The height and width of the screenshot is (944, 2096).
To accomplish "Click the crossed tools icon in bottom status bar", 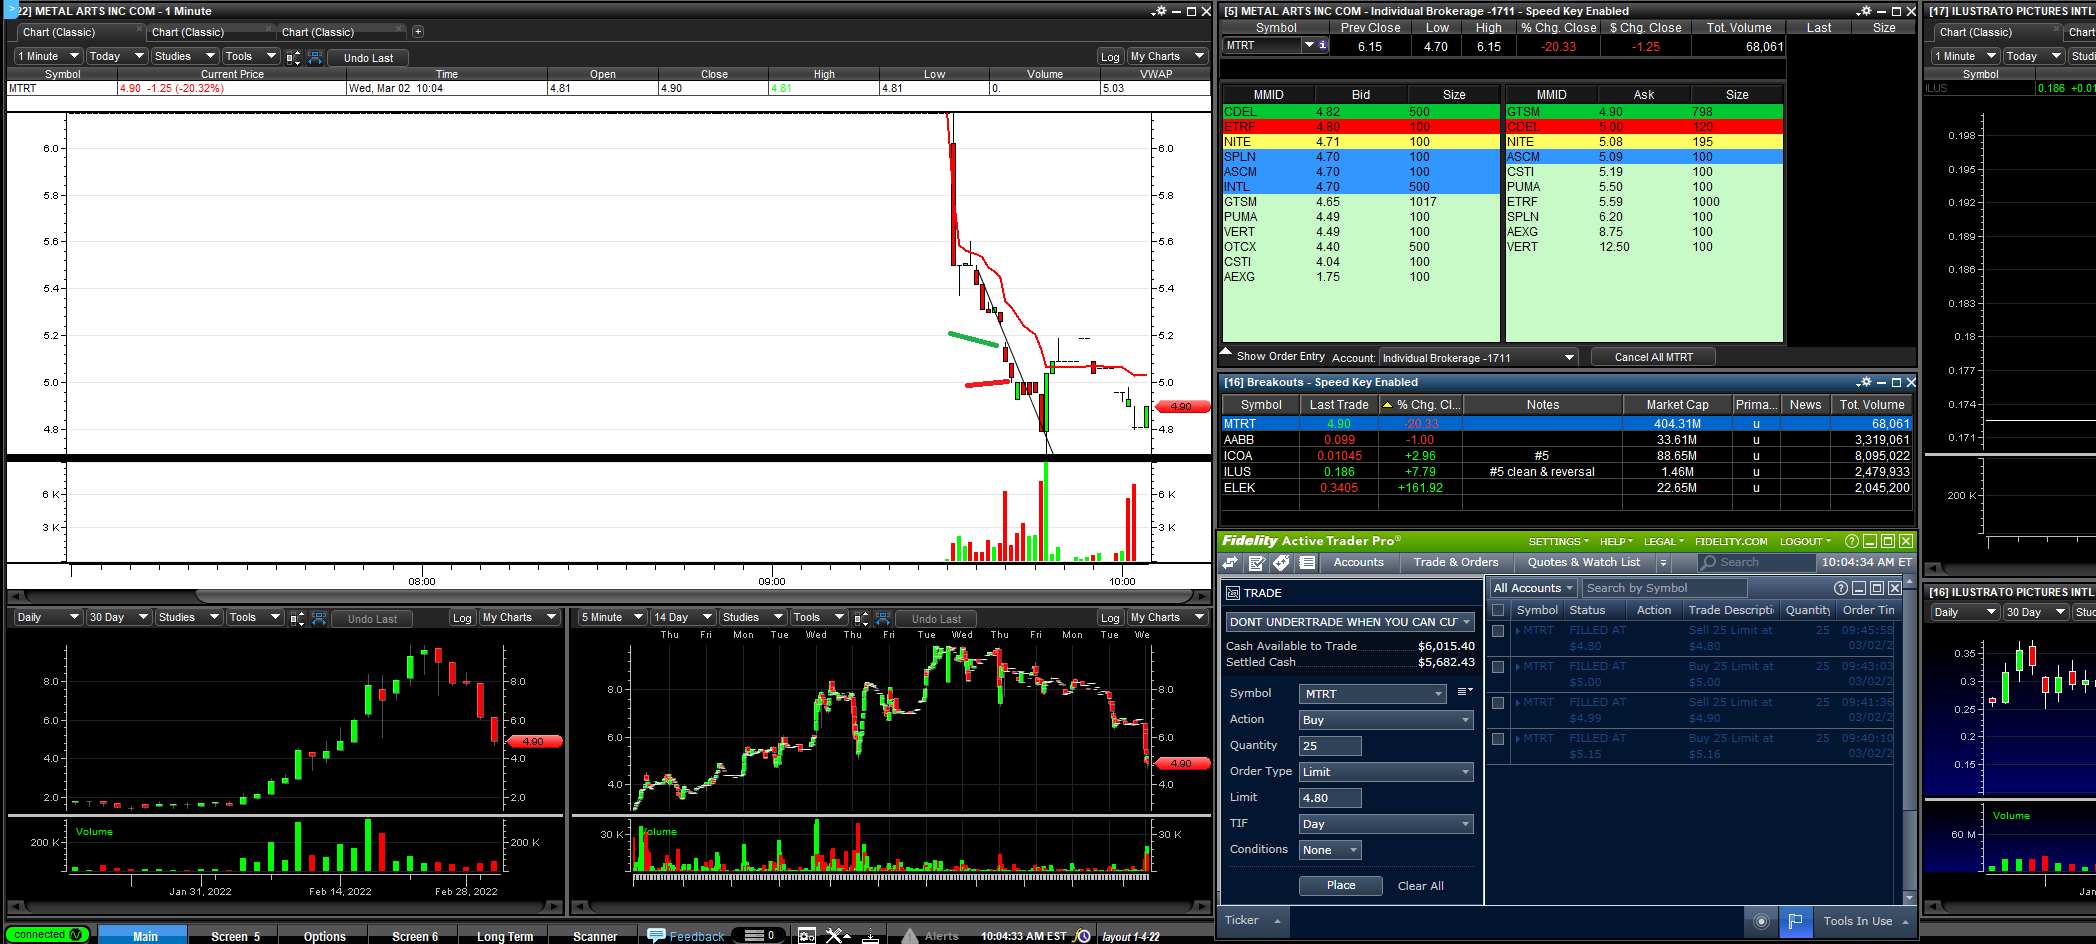I will [835, 936].
